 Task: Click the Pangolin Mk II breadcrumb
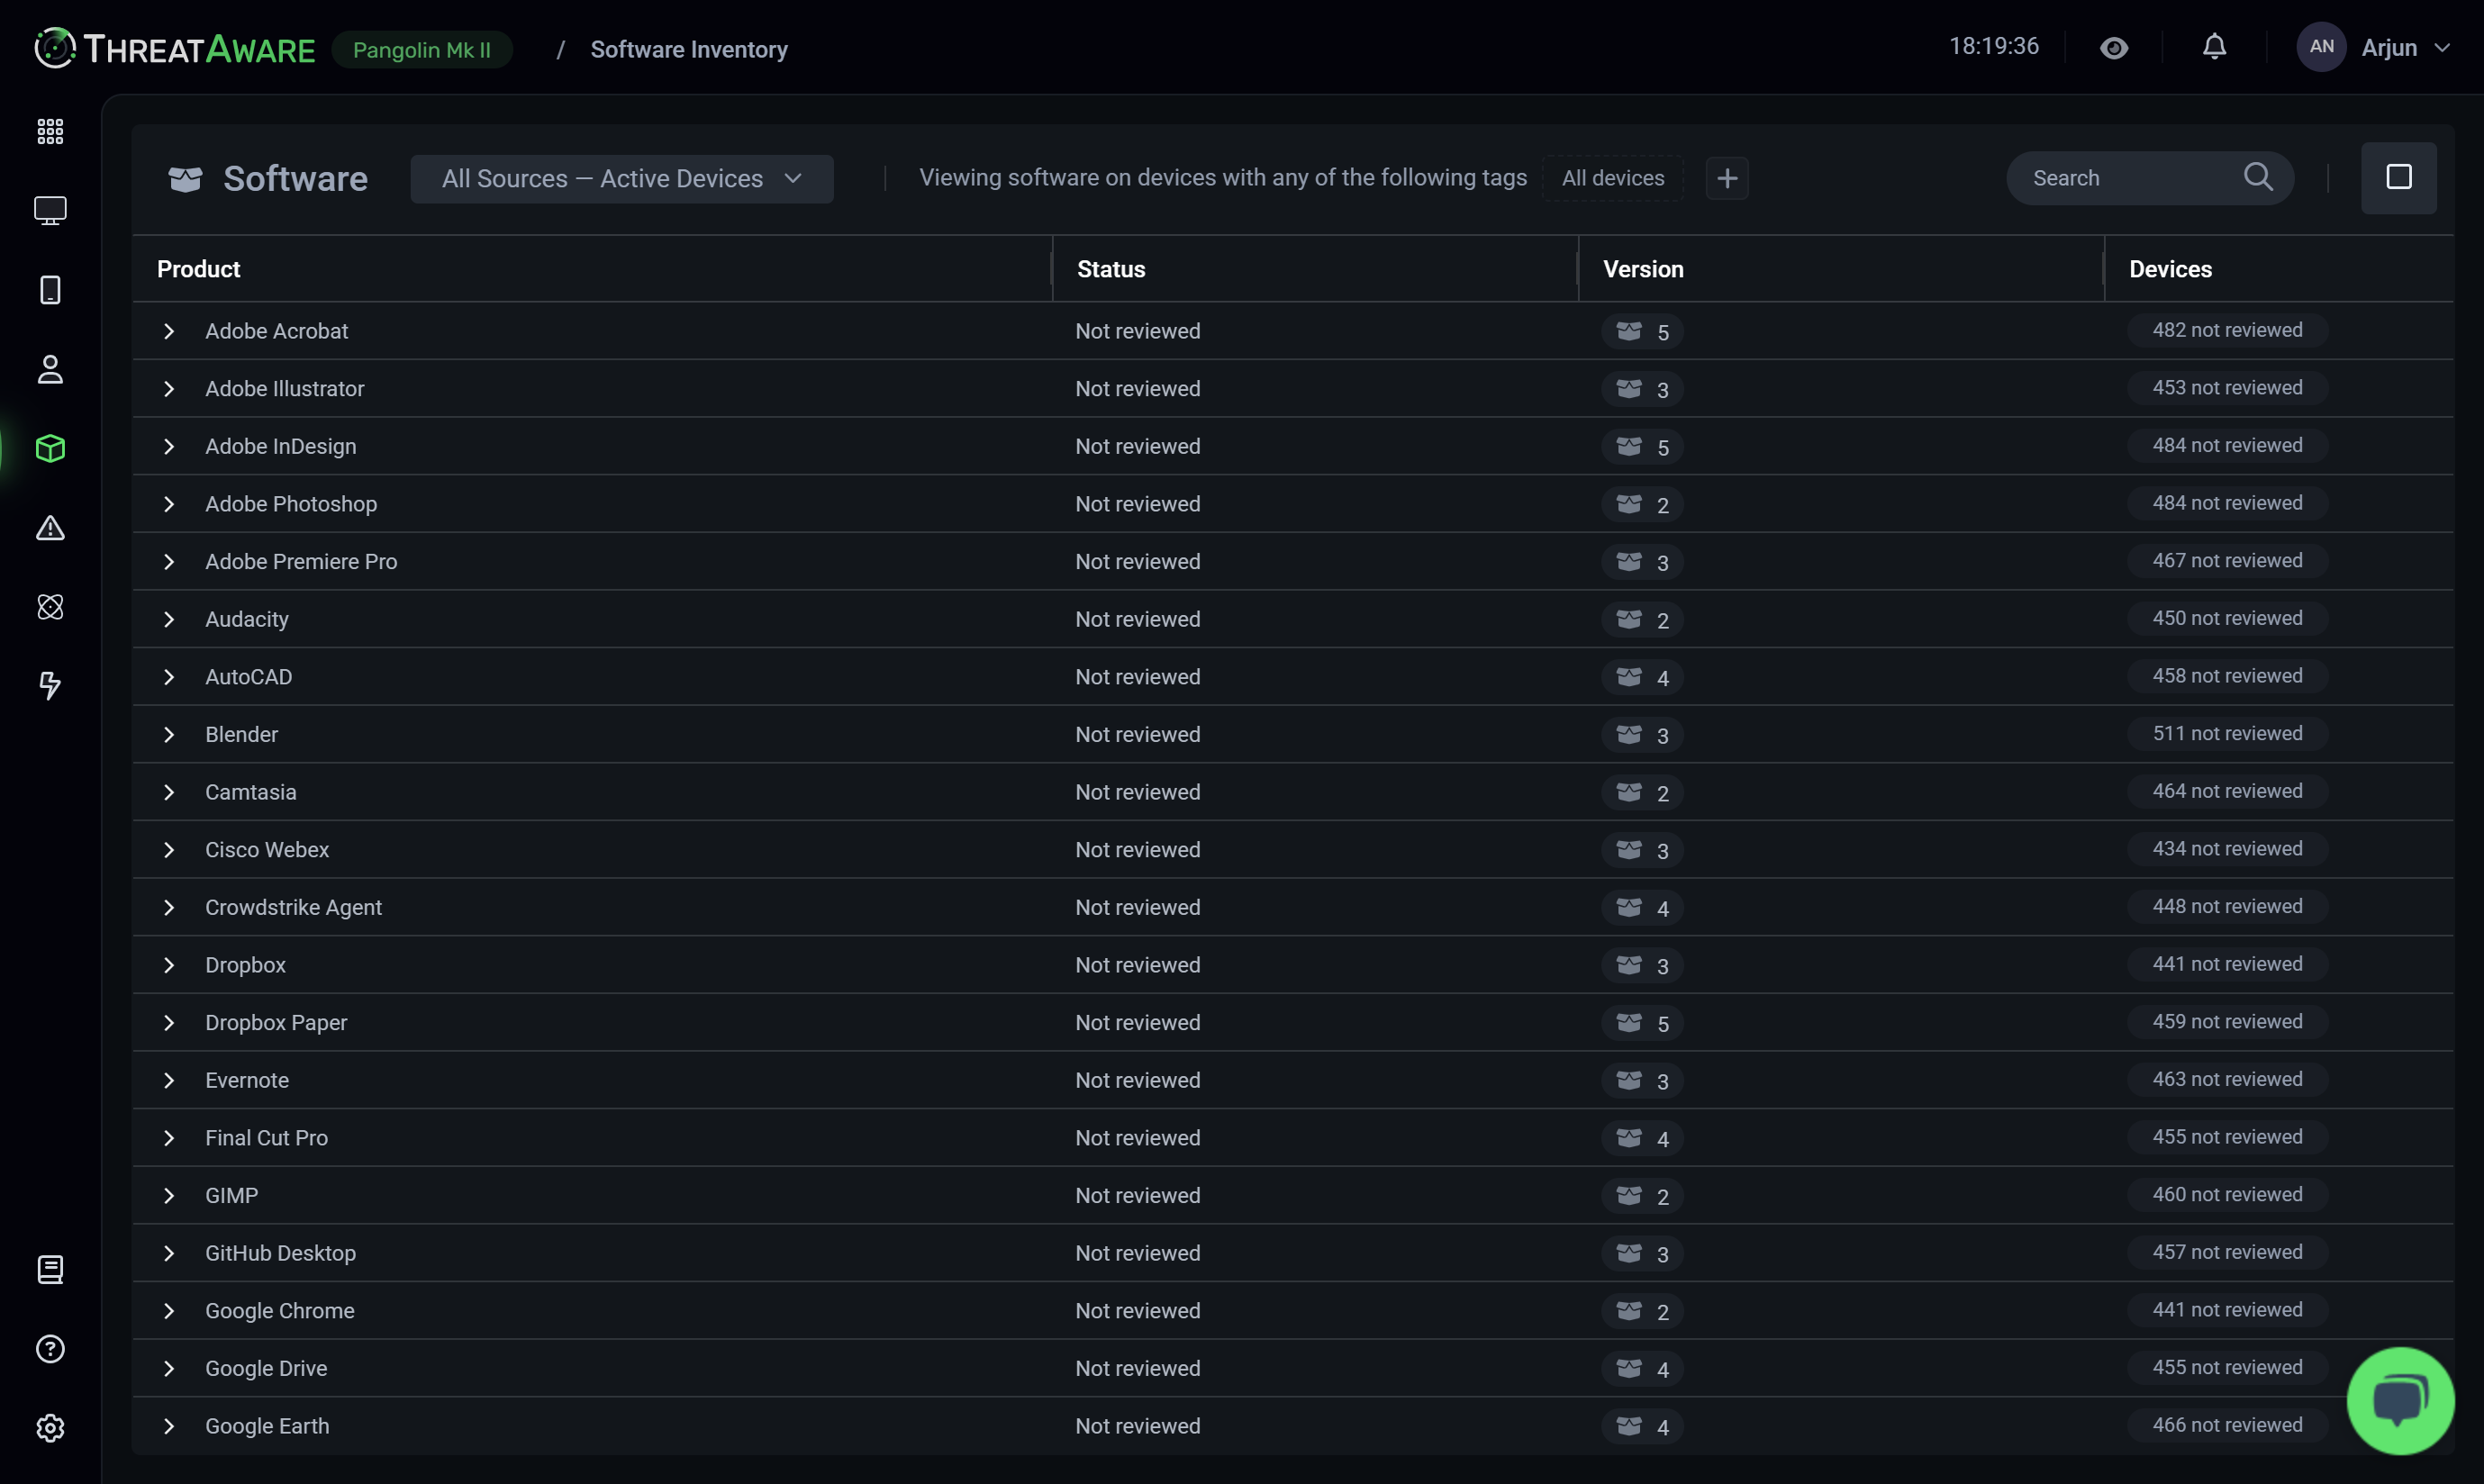(x=421, y=49)
